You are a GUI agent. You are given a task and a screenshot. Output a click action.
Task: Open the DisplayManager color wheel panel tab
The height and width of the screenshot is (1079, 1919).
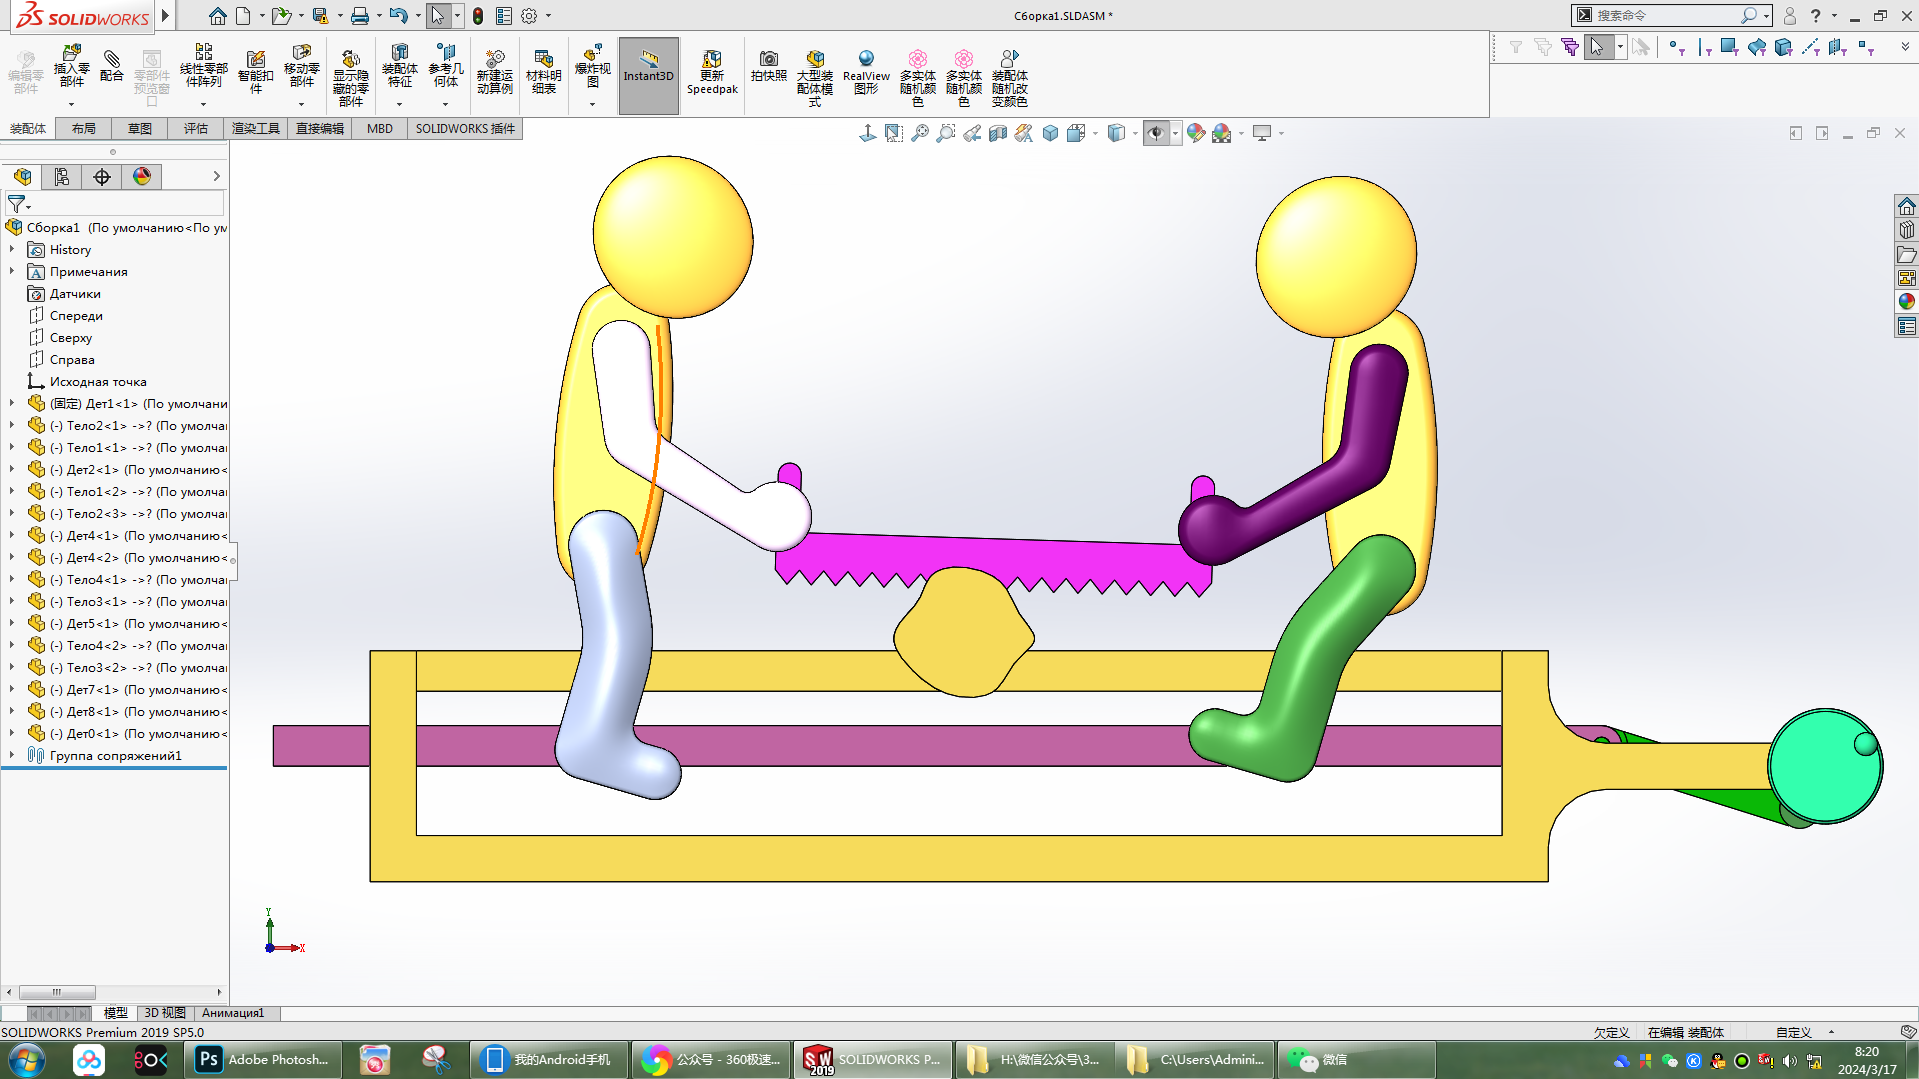[142, 177]
